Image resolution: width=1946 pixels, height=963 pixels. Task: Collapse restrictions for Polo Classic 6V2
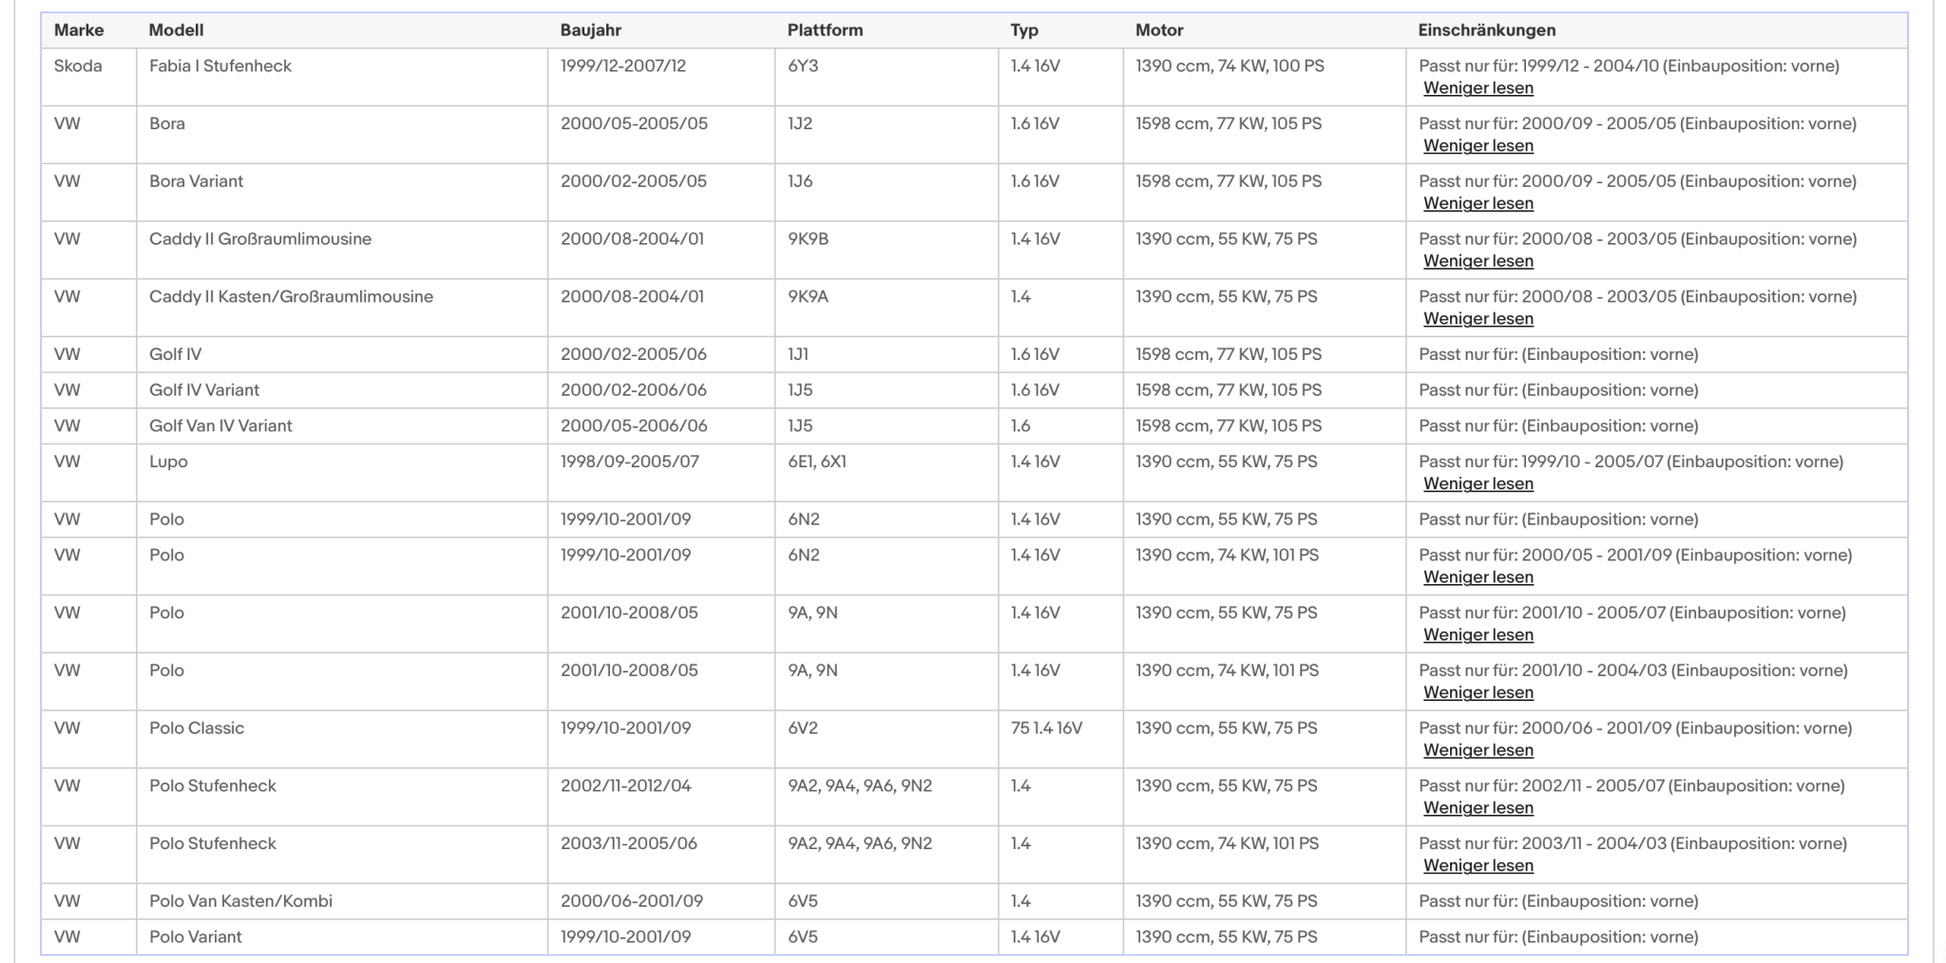pyautogui.click(x=1477, y=751)
